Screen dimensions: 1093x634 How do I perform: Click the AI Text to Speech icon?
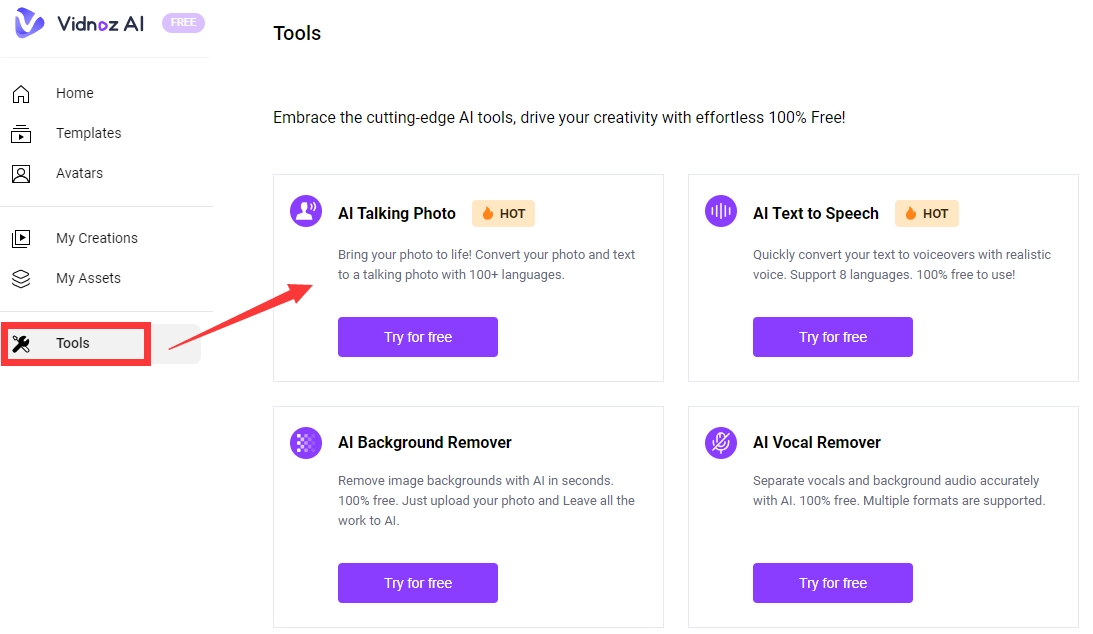[721, 211]
